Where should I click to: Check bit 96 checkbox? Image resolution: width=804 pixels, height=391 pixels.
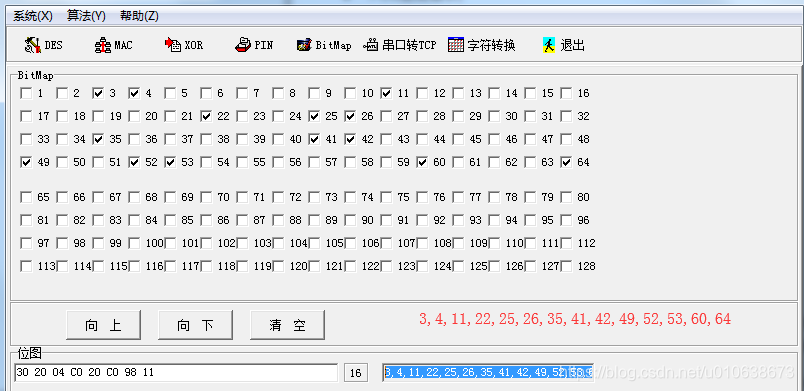566,220
